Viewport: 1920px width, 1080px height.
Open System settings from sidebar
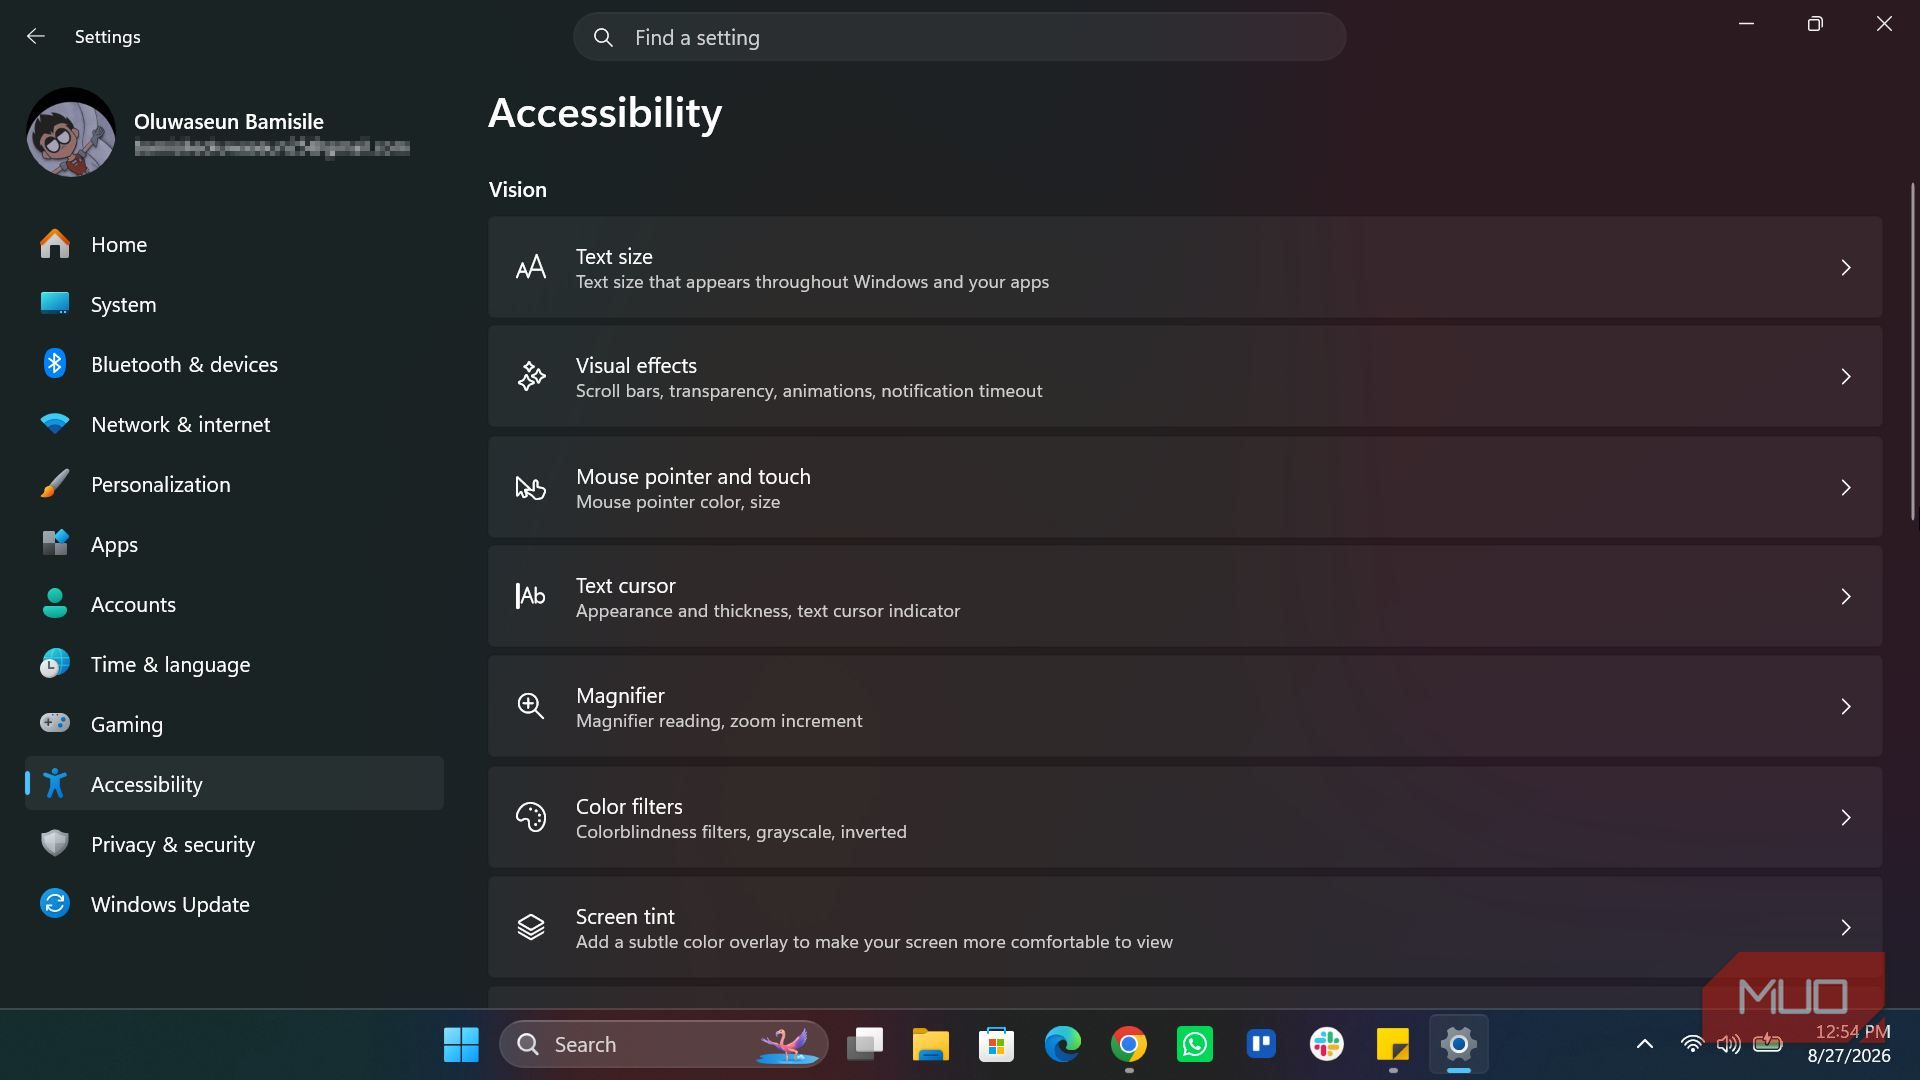pos(234,304)
